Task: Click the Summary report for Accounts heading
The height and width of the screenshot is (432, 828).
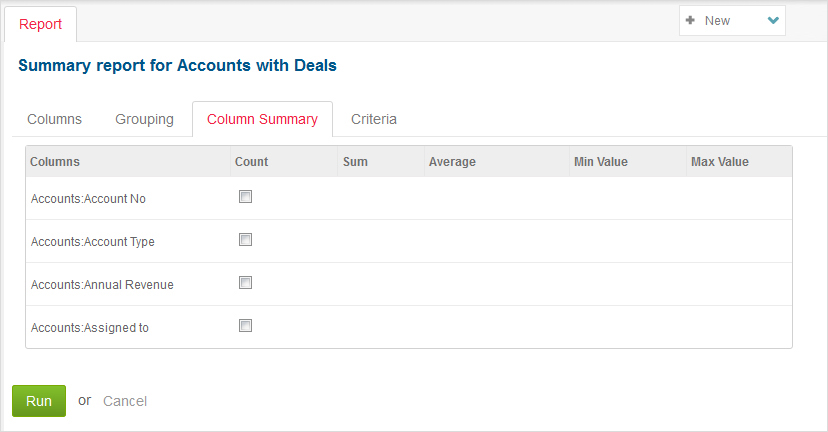Action: (x=177, y=65)
